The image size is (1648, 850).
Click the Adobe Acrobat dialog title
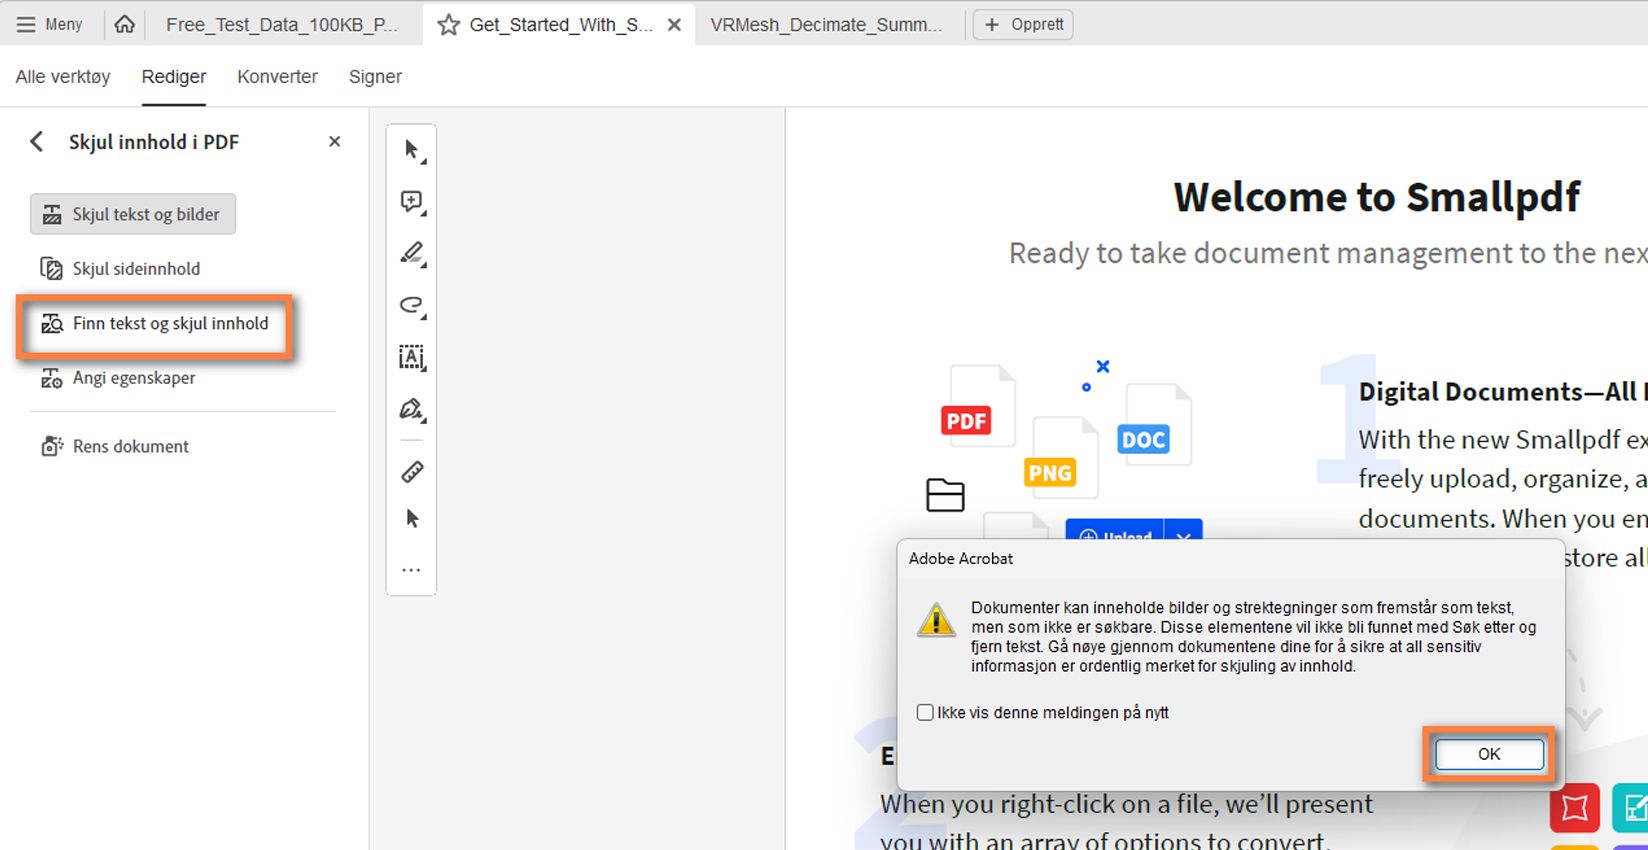(961, 559)
